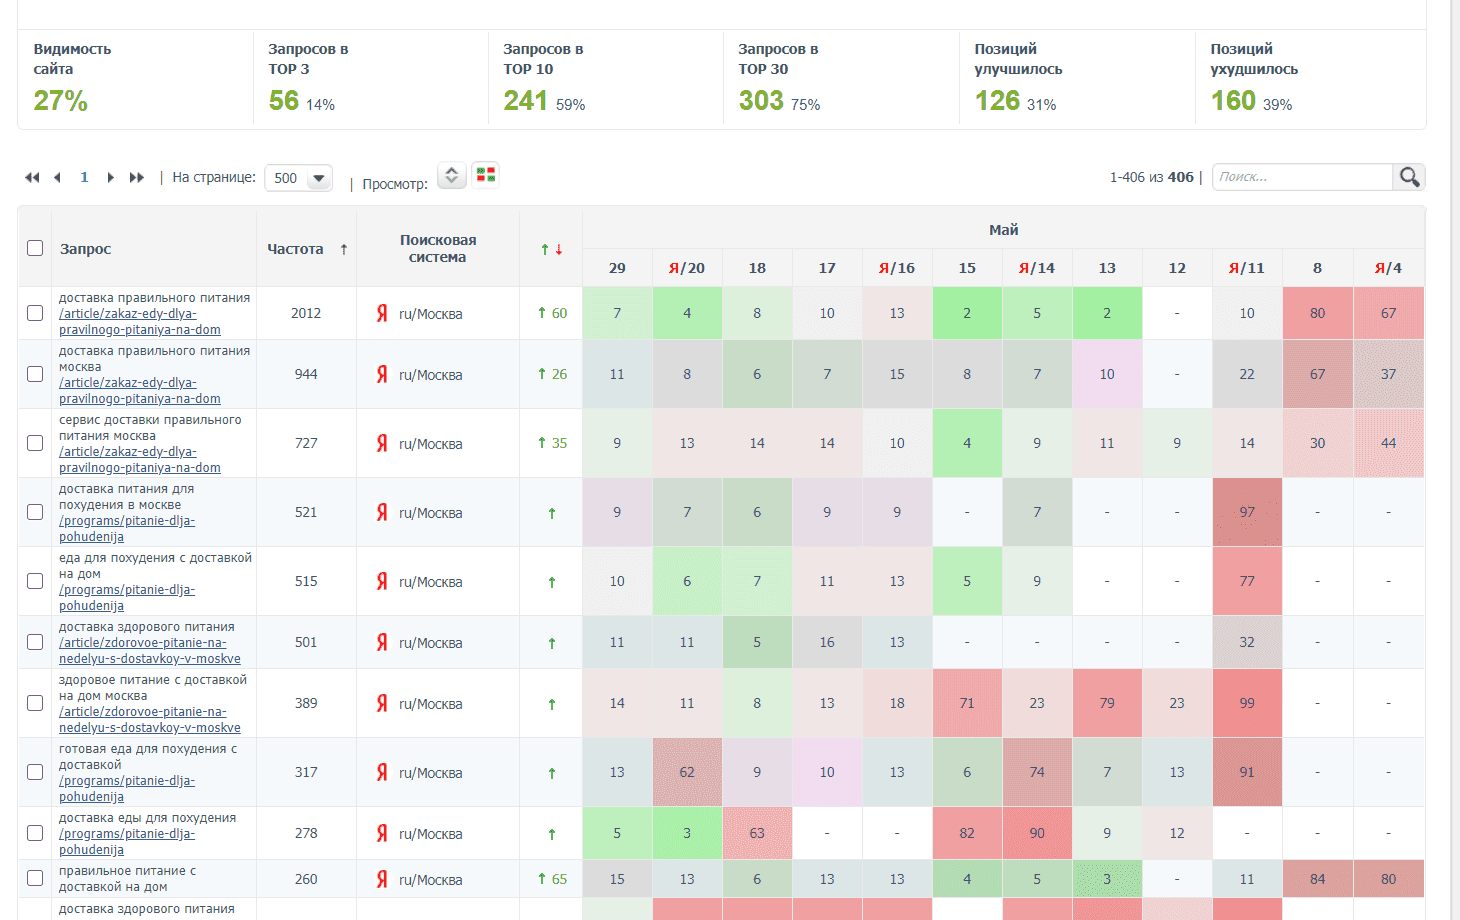Open the zdorovoe-pitanie article link in the 501 row
This screenshot has height=920, width=1460.
click(148, 650)
